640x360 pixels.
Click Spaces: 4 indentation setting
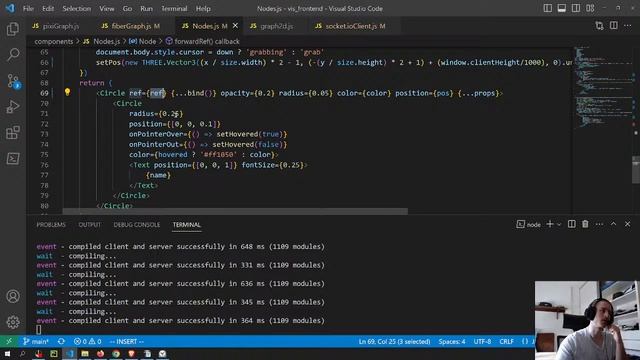point(452,341)
